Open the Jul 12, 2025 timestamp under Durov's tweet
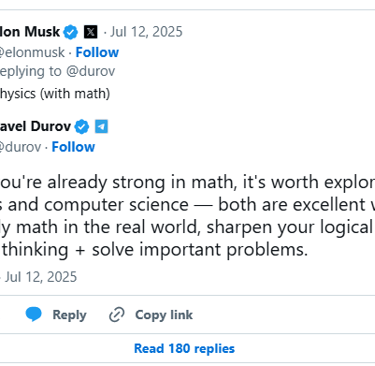Viewport: 375px width, 366px height. [41, 277]
